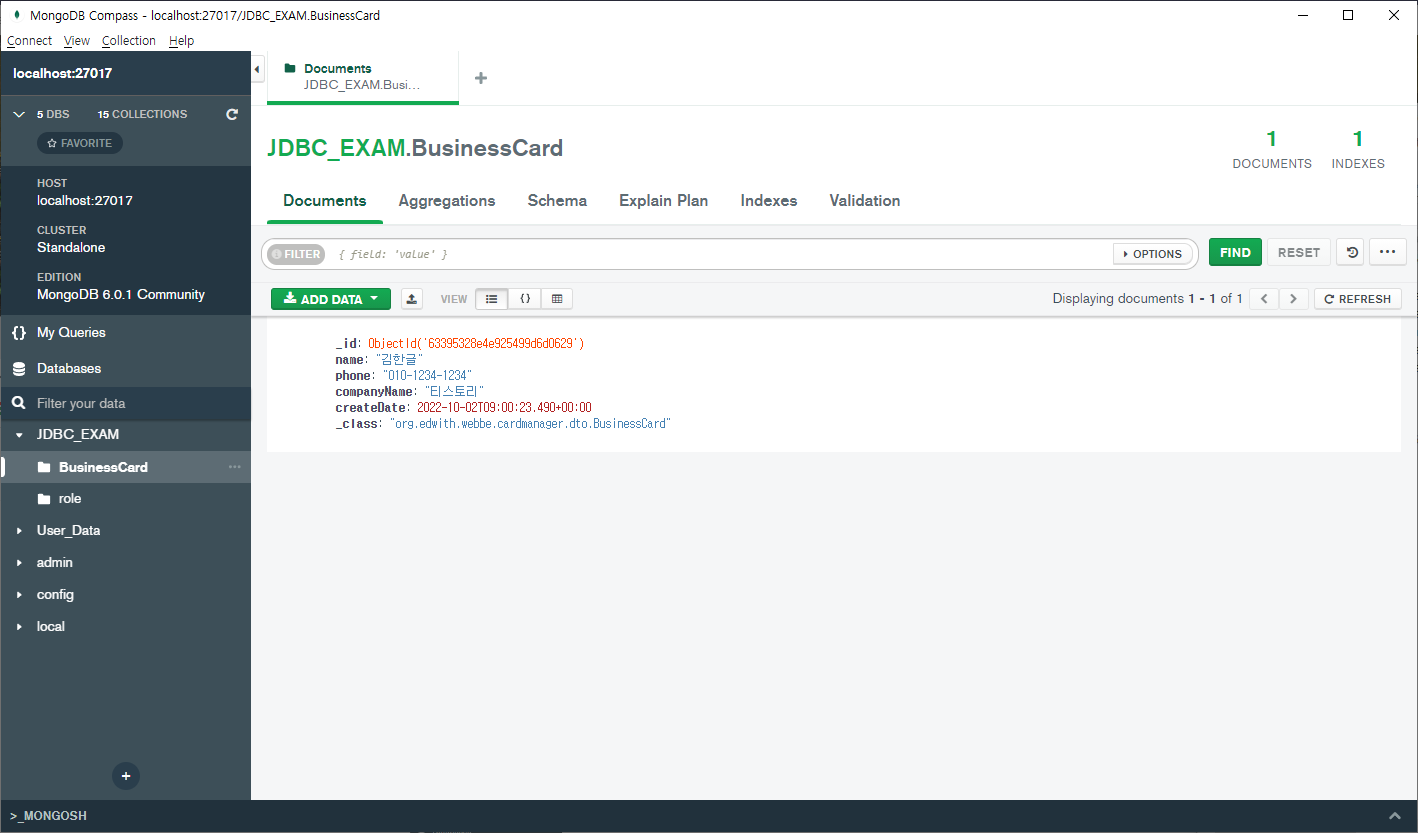
Task: Open BusinessCard collection options ellipsis
Action: click(x=235, y=467)
